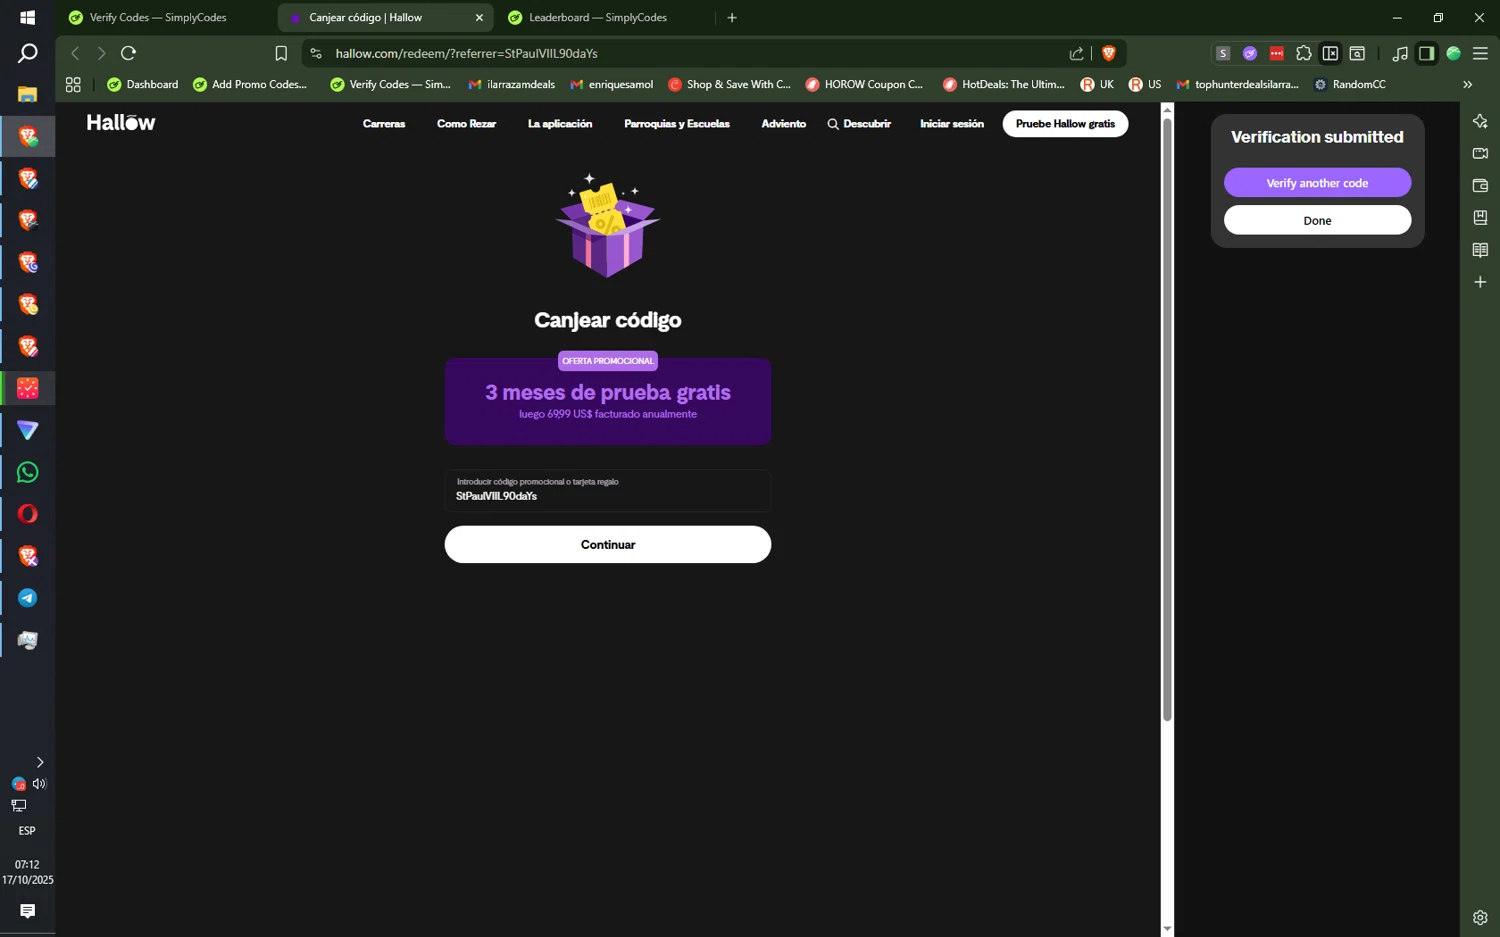Open the enriquesamol Gmail bookmark
Viewport: 1500px width, 937px height.
(x=611, y=85)
